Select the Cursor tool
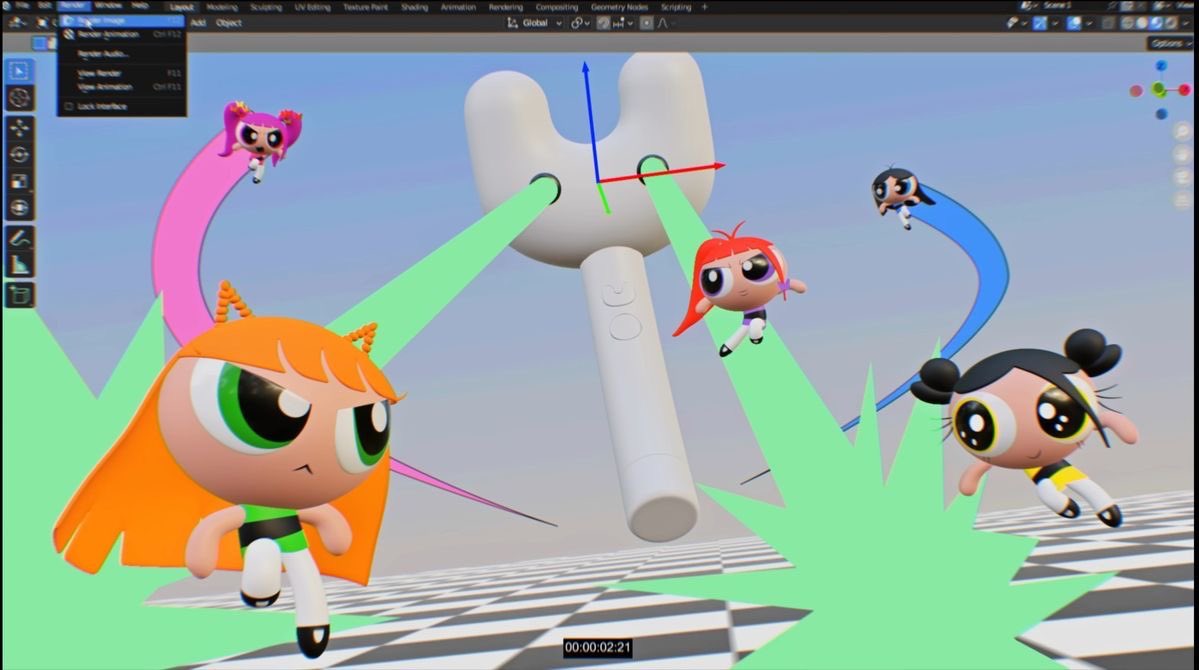Viewport: 1199px width, 670px height. [x=19, y=98]
